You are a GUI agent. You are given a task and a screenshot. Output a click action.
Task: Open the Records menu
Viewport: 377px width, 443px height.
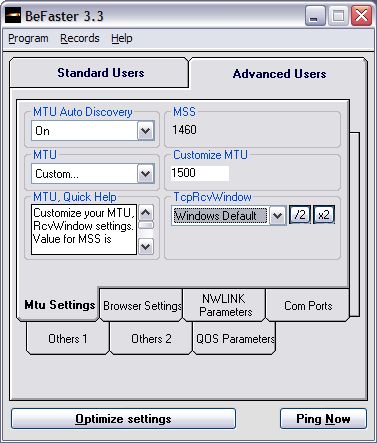point(80,38)
